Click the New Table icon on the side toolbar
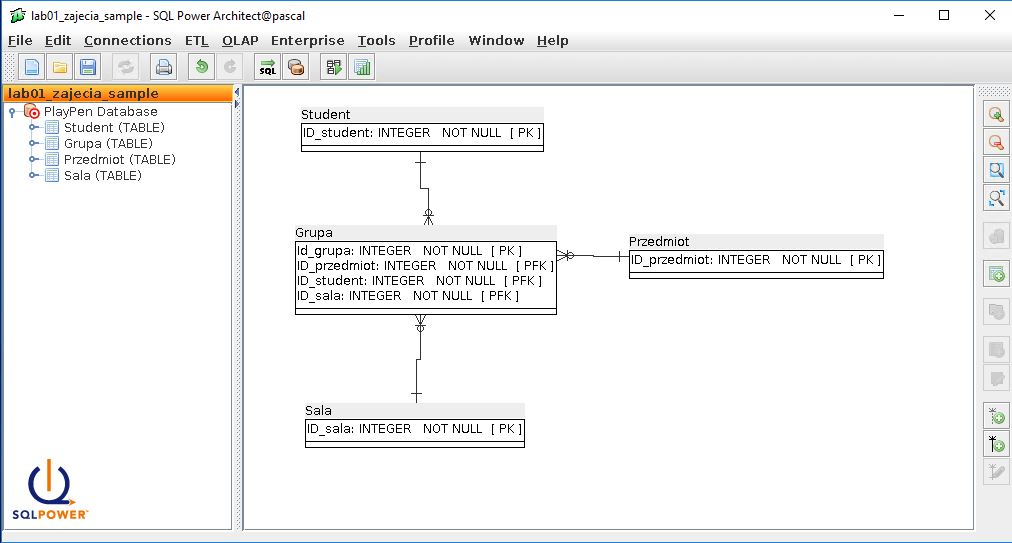Screen dimensions: 1012x543 [995, 273]
